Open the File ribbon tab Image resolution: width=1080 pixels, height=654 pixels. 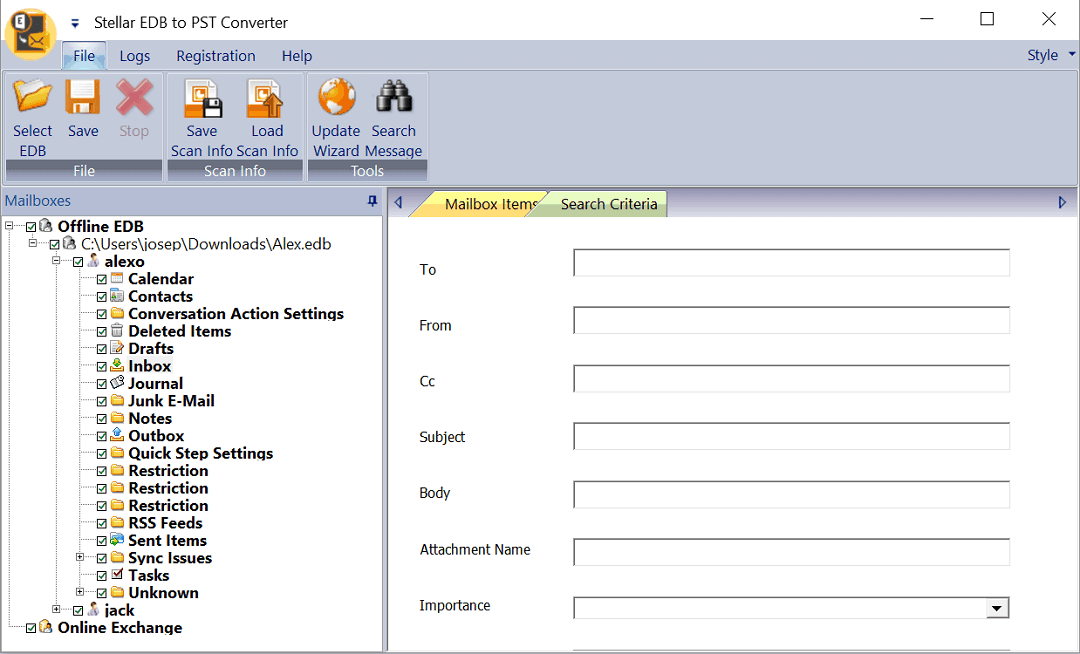coord(84,56)
